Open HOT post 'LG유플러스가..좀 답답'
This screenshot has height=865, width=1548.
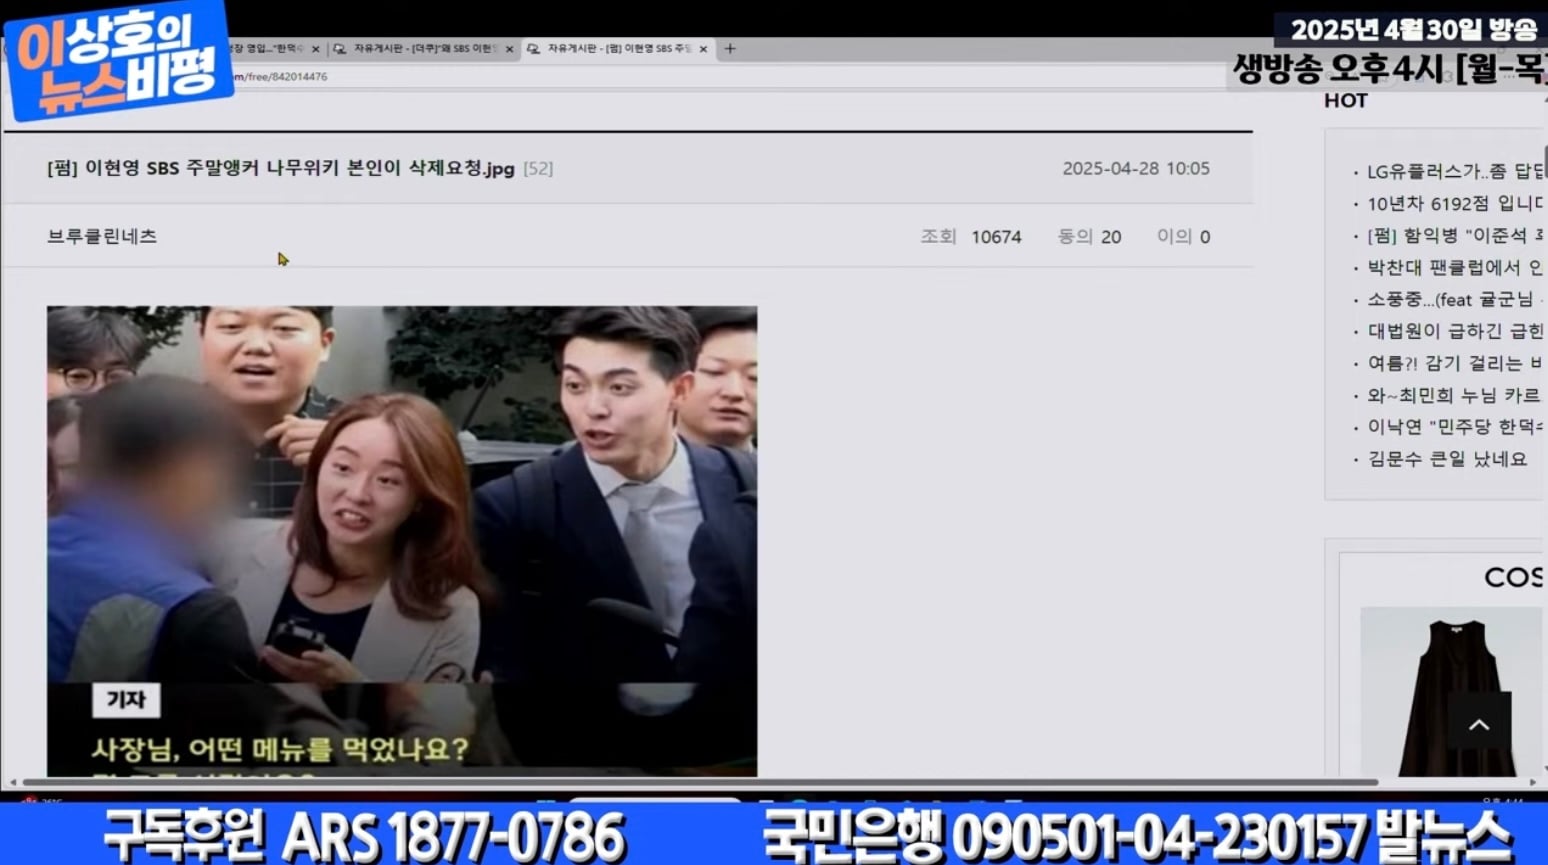[x=1455, y=171]
